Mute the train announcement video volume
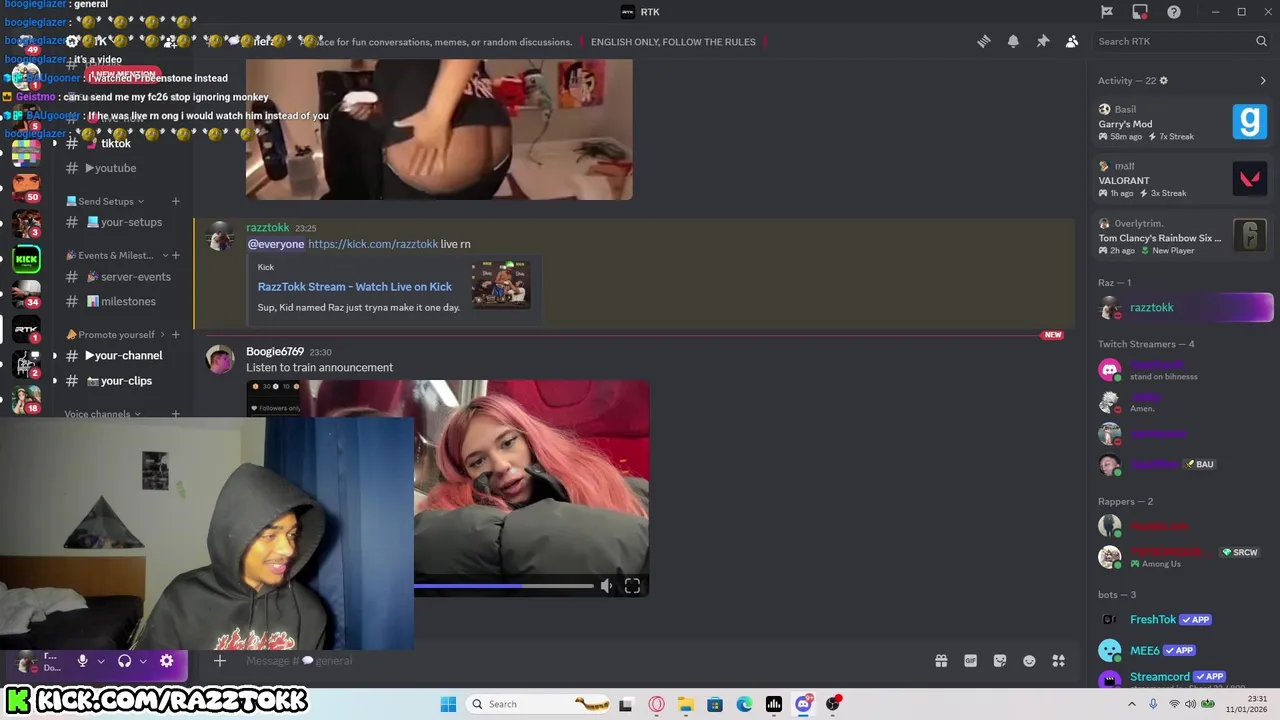This screenshot has height=720, width=1280. (x=606, y=586)
